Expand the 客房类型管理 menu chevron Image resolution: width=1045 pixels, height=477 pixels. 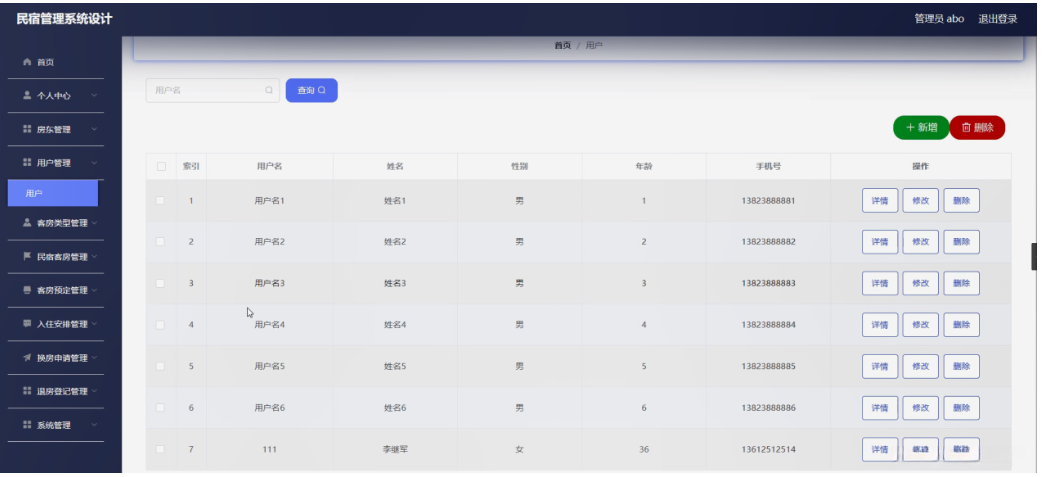94,223
